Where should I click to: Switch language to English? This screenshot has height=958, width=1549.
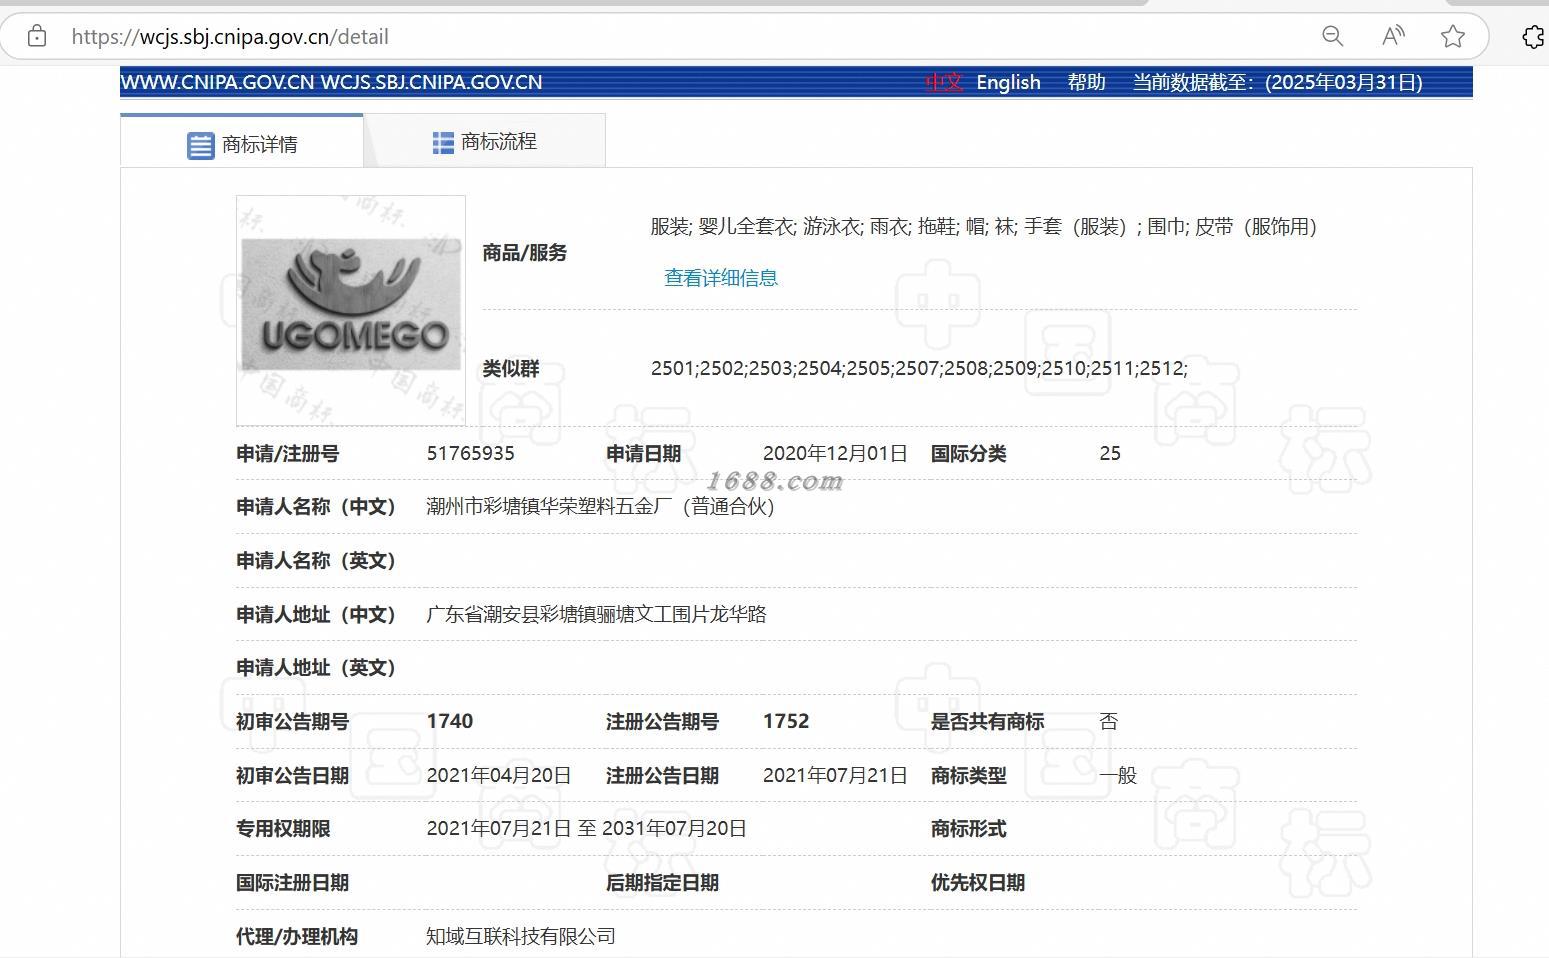1008,82
